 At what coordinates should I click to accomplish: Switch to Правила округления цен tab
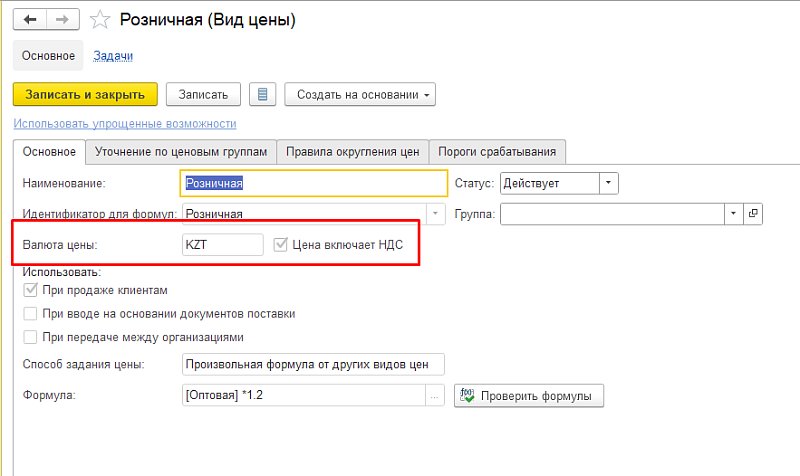pyautogui.click(x=352, y=152)
